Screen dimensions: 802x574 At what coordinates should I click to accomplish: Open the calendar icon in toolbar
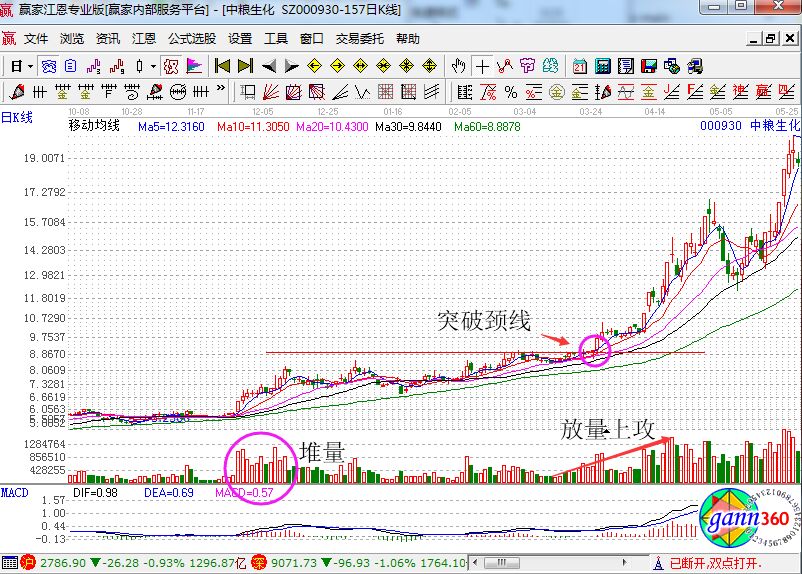point(580,66)
